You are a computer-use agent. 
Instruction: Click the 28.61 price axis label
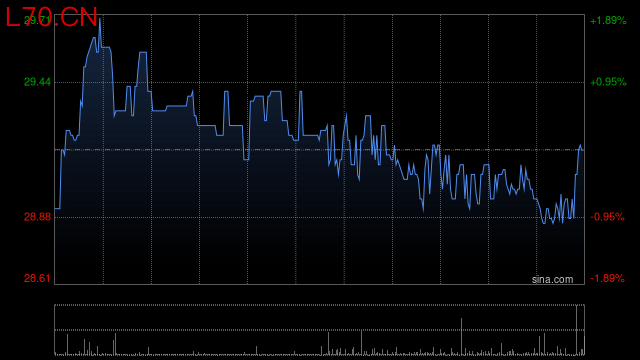click(x=37, y=278)
